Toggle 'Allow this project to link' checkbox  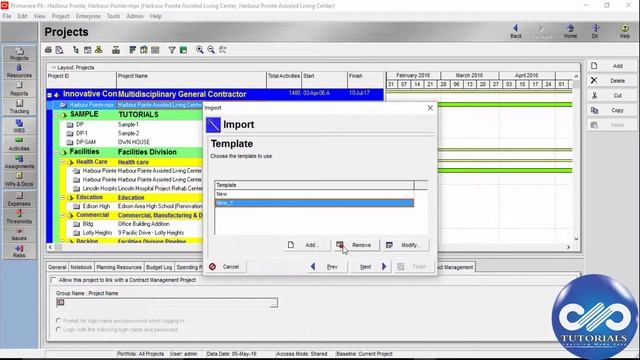coord(53,280)
